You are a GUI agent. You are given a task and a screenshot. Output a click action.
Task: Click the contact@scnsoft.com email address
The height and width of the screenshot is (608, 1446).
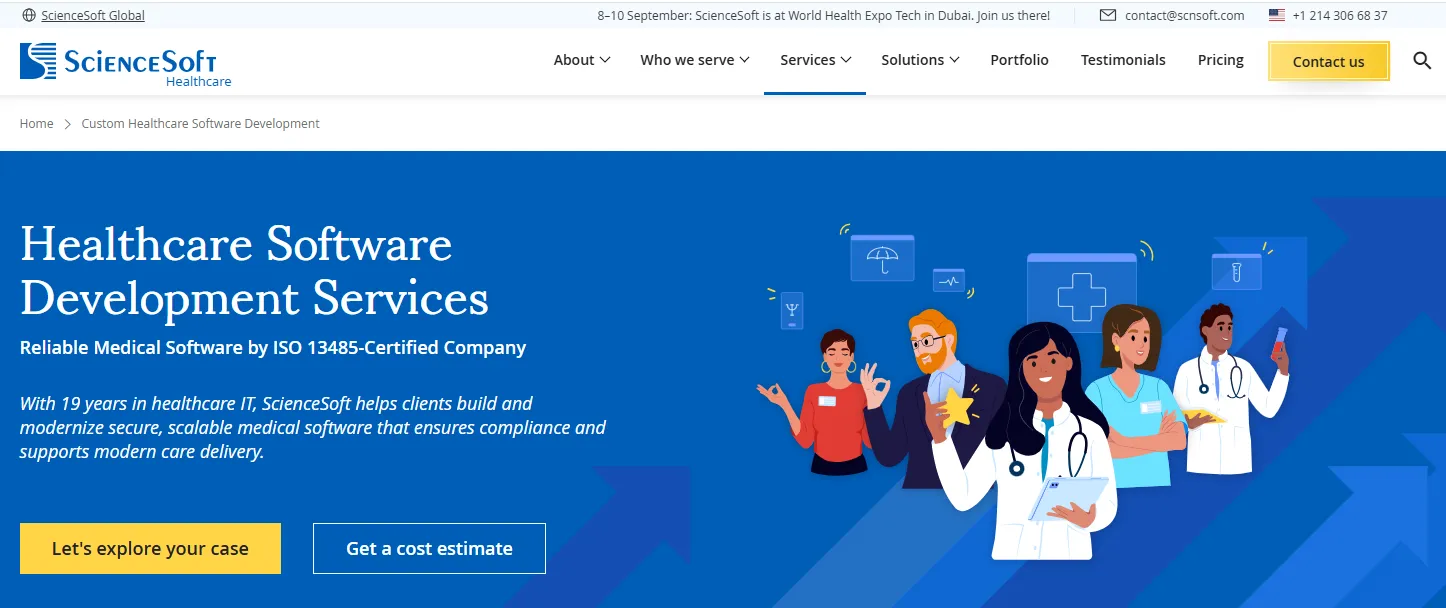[x=1184, y=15]
